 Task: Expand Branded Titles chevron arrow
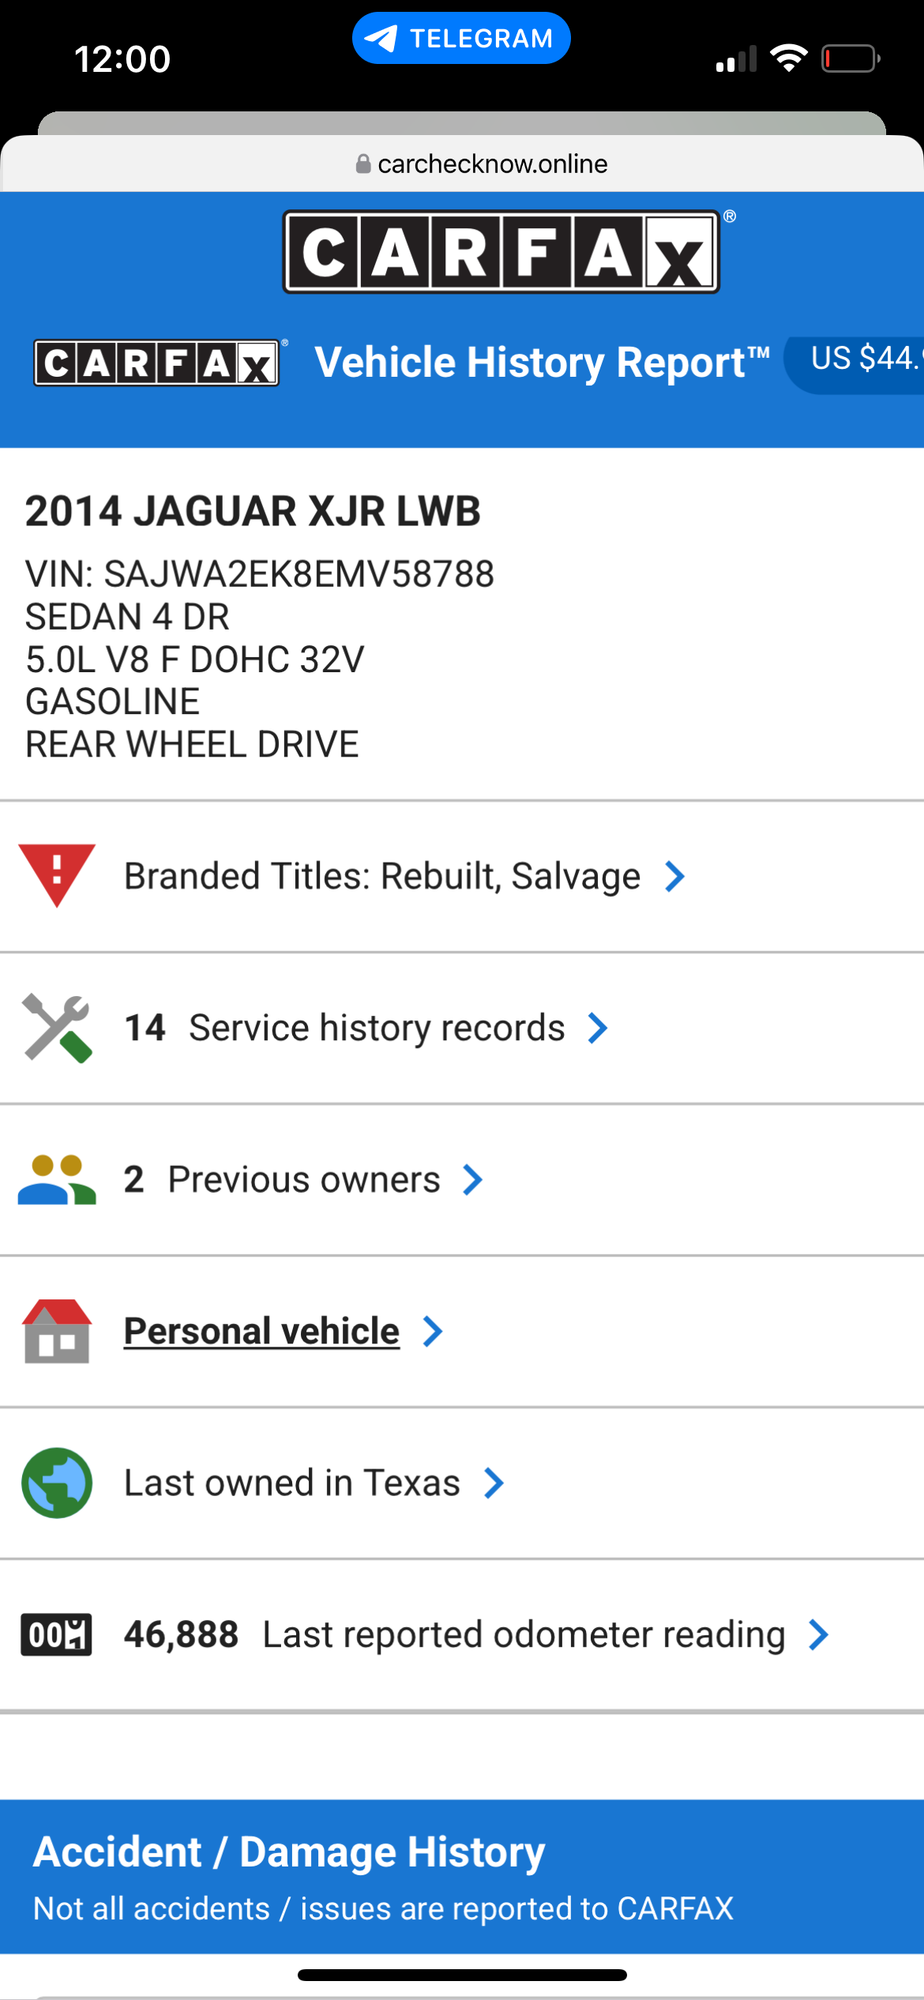pos(675,876)
